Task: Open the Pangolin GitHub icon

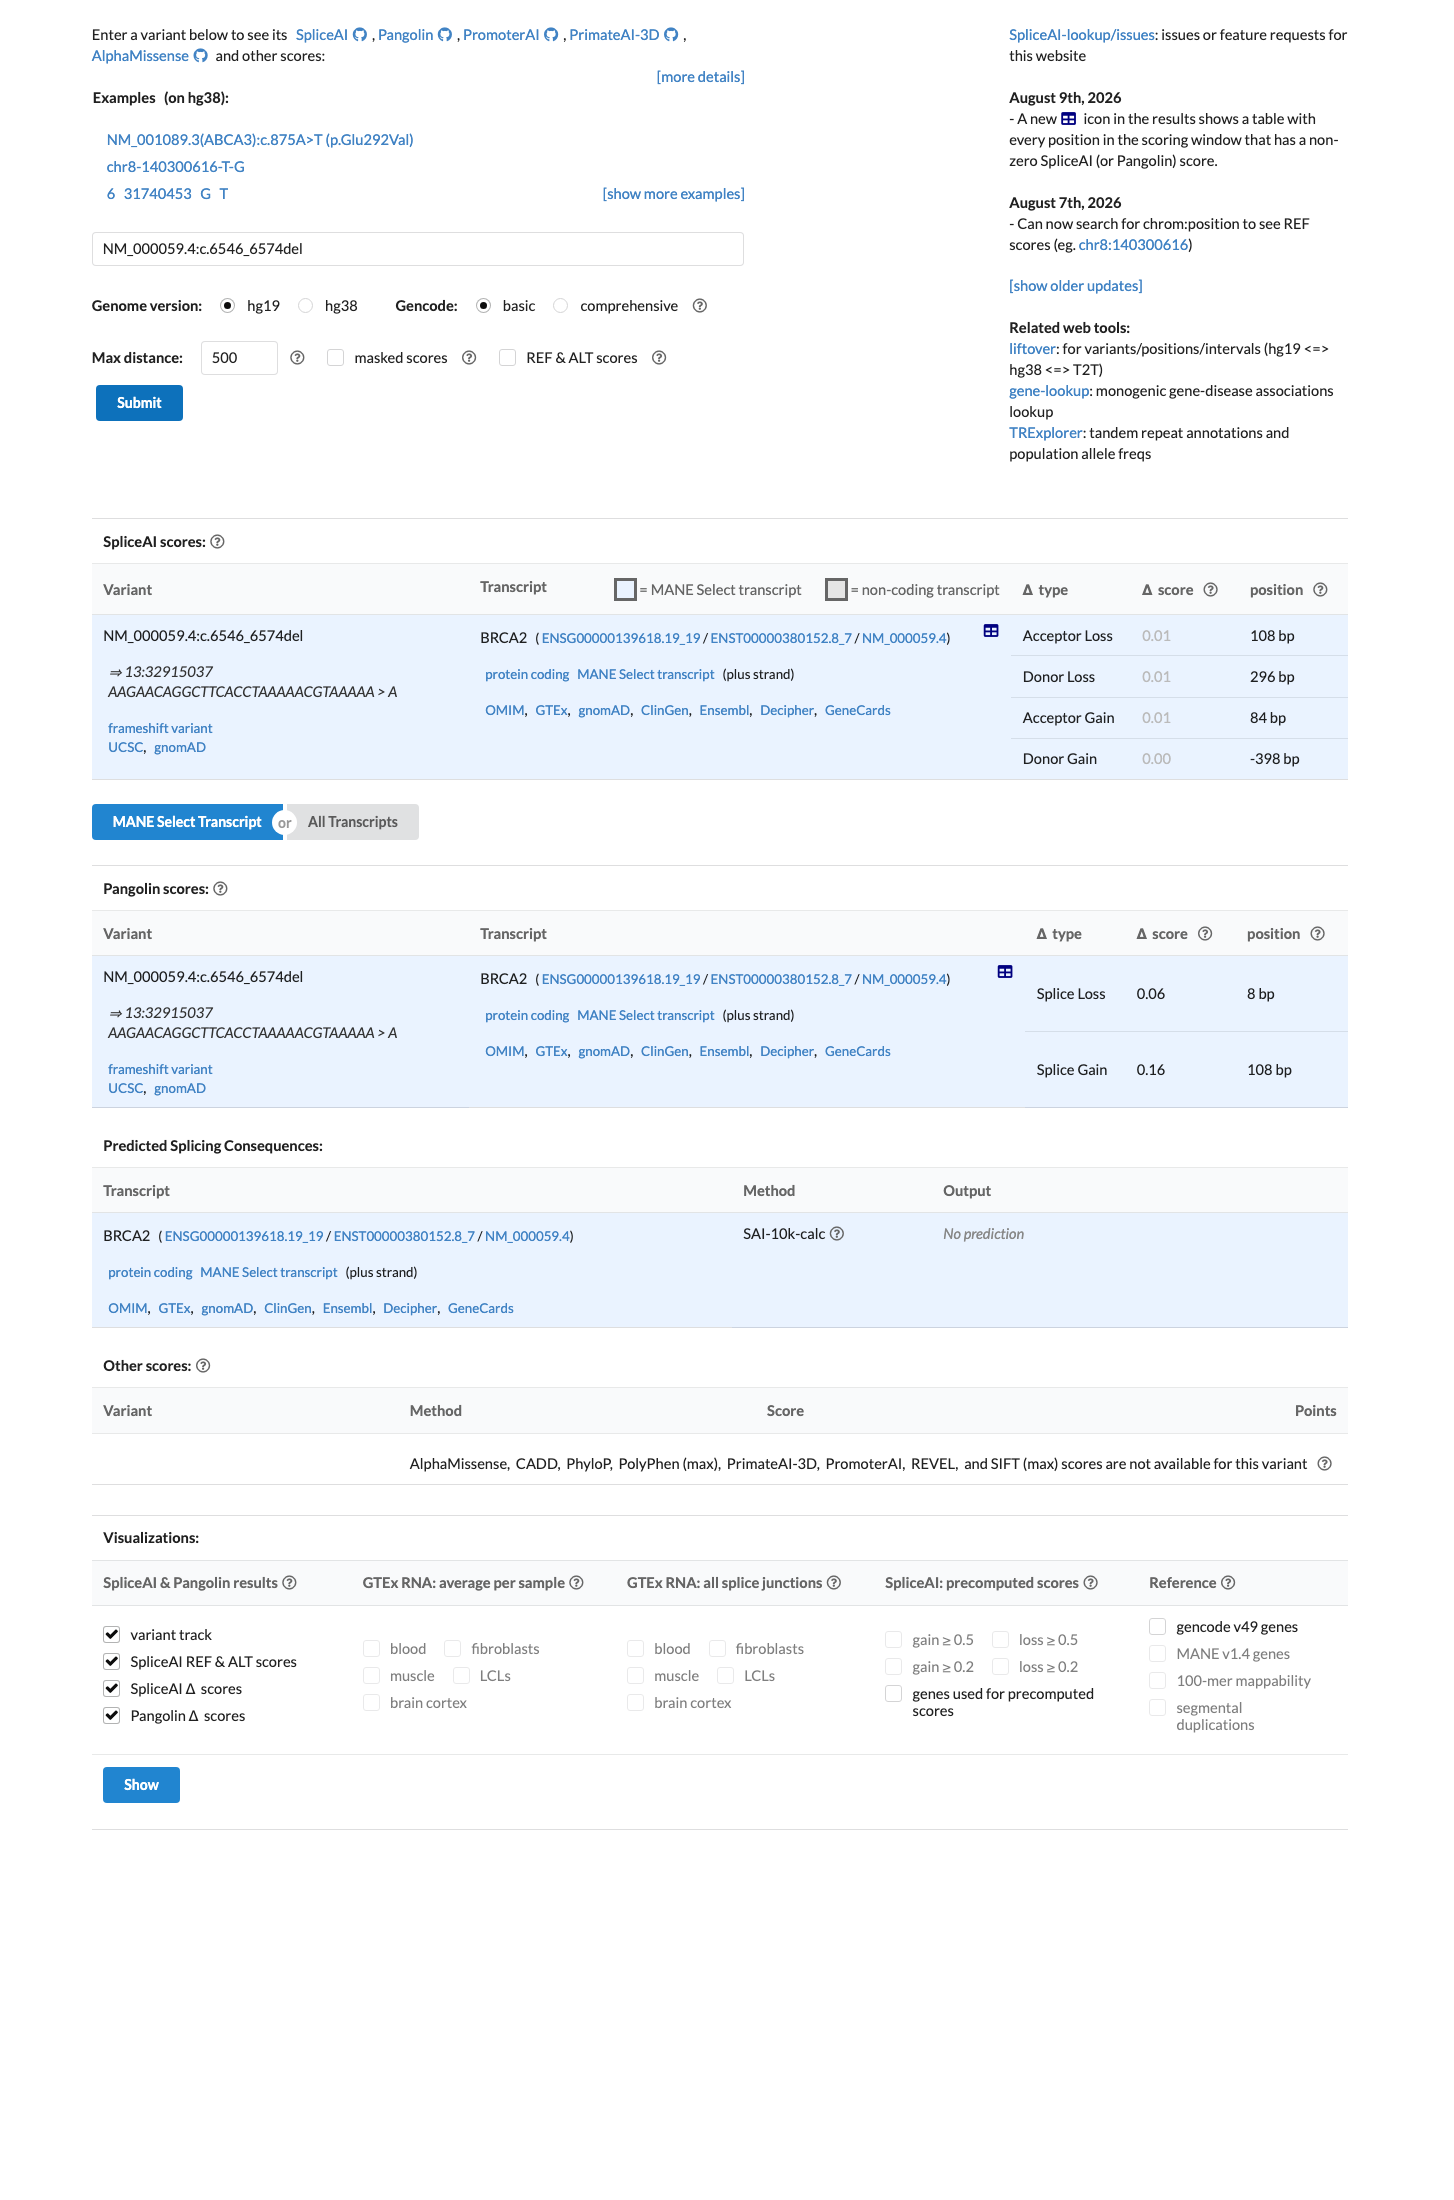Action: [x=445, y=35]
